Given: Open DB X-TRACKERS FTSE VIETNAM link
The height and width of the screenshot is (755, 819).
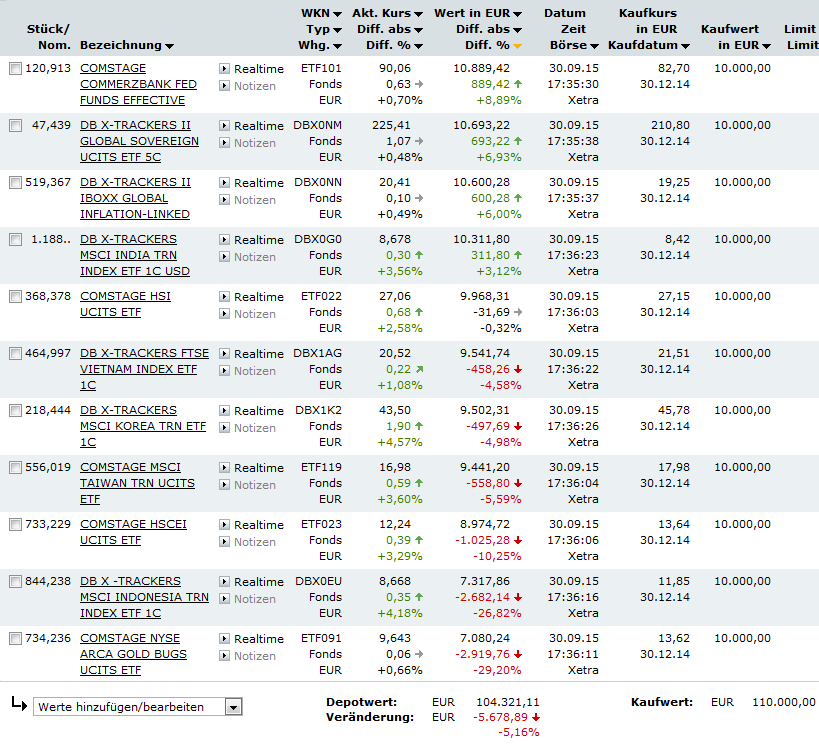Looking at the screenshot, I should [145, 369].
